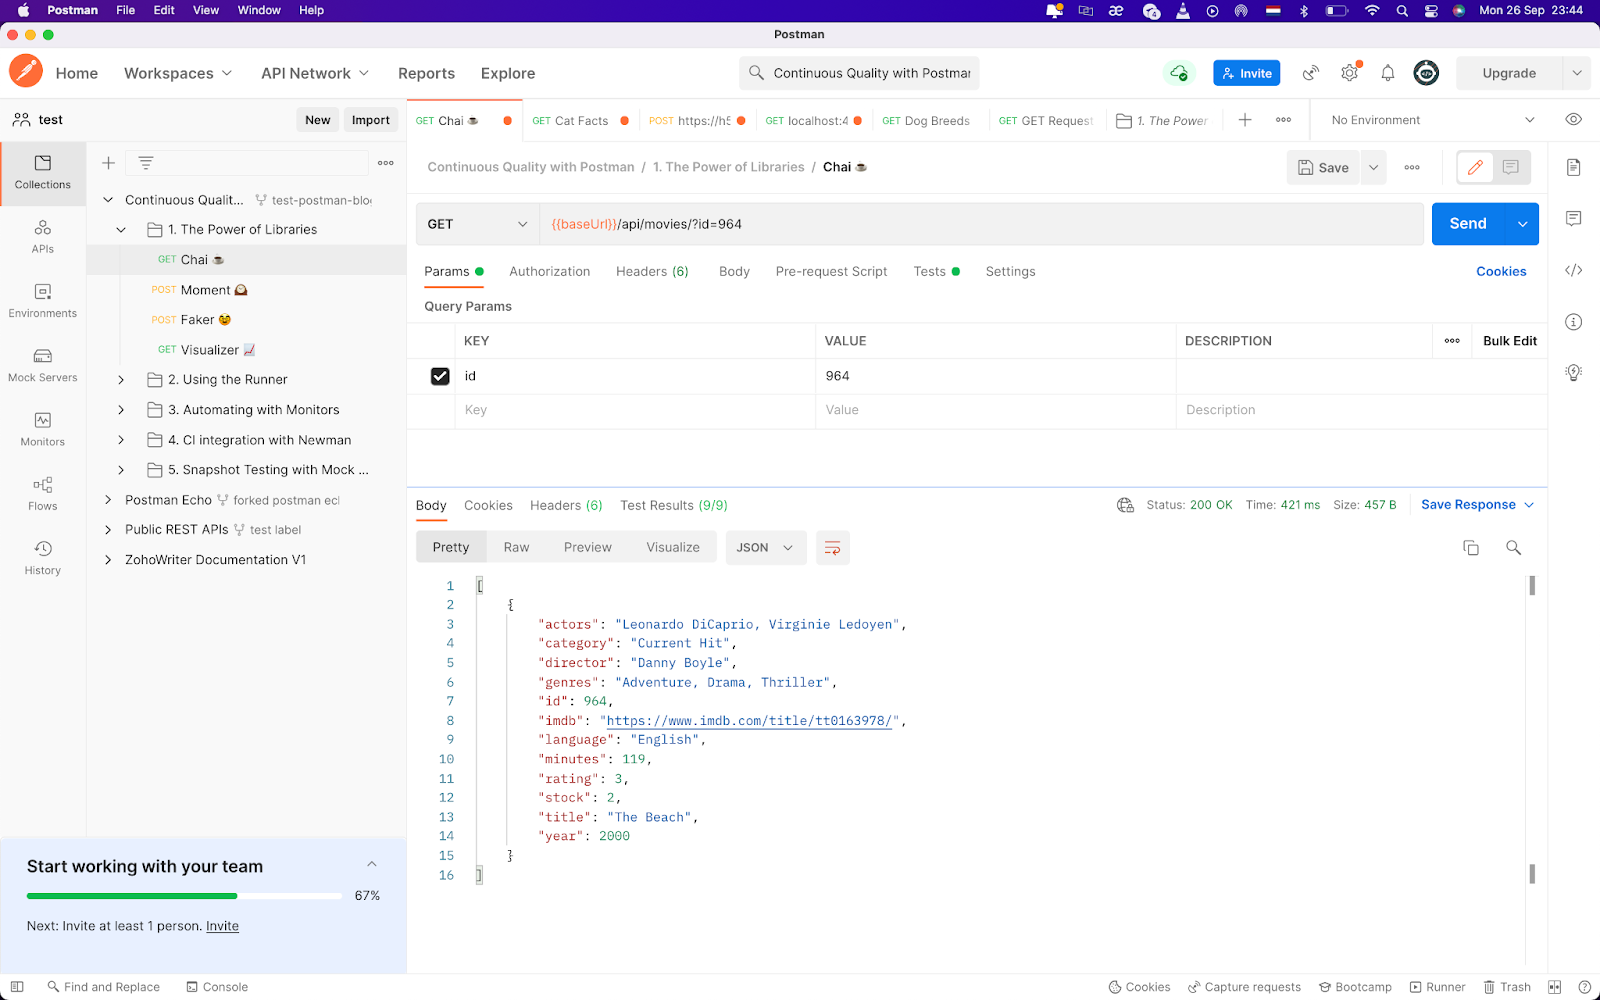Click the network information globe icon

[x=1125, y=505]
